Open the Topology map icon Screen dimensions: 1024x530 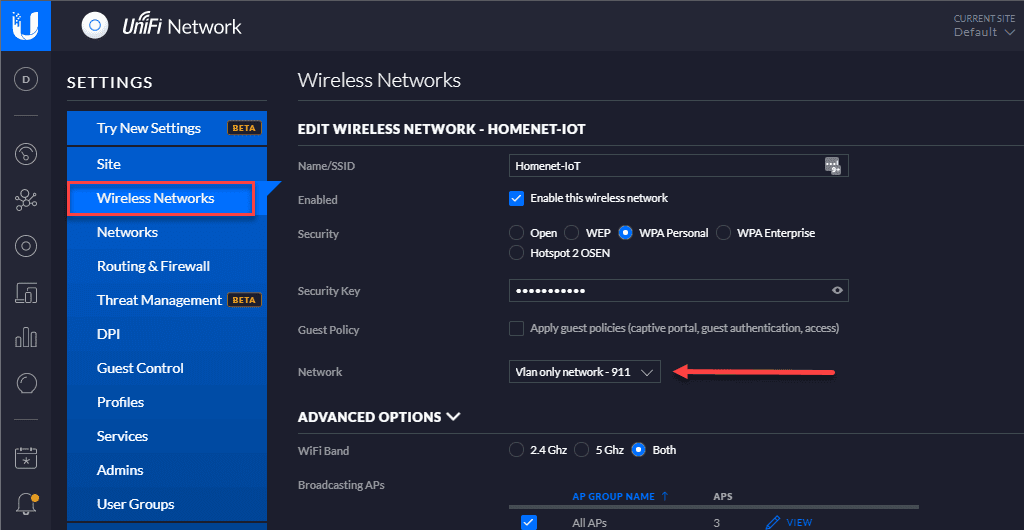click(26, 201)
